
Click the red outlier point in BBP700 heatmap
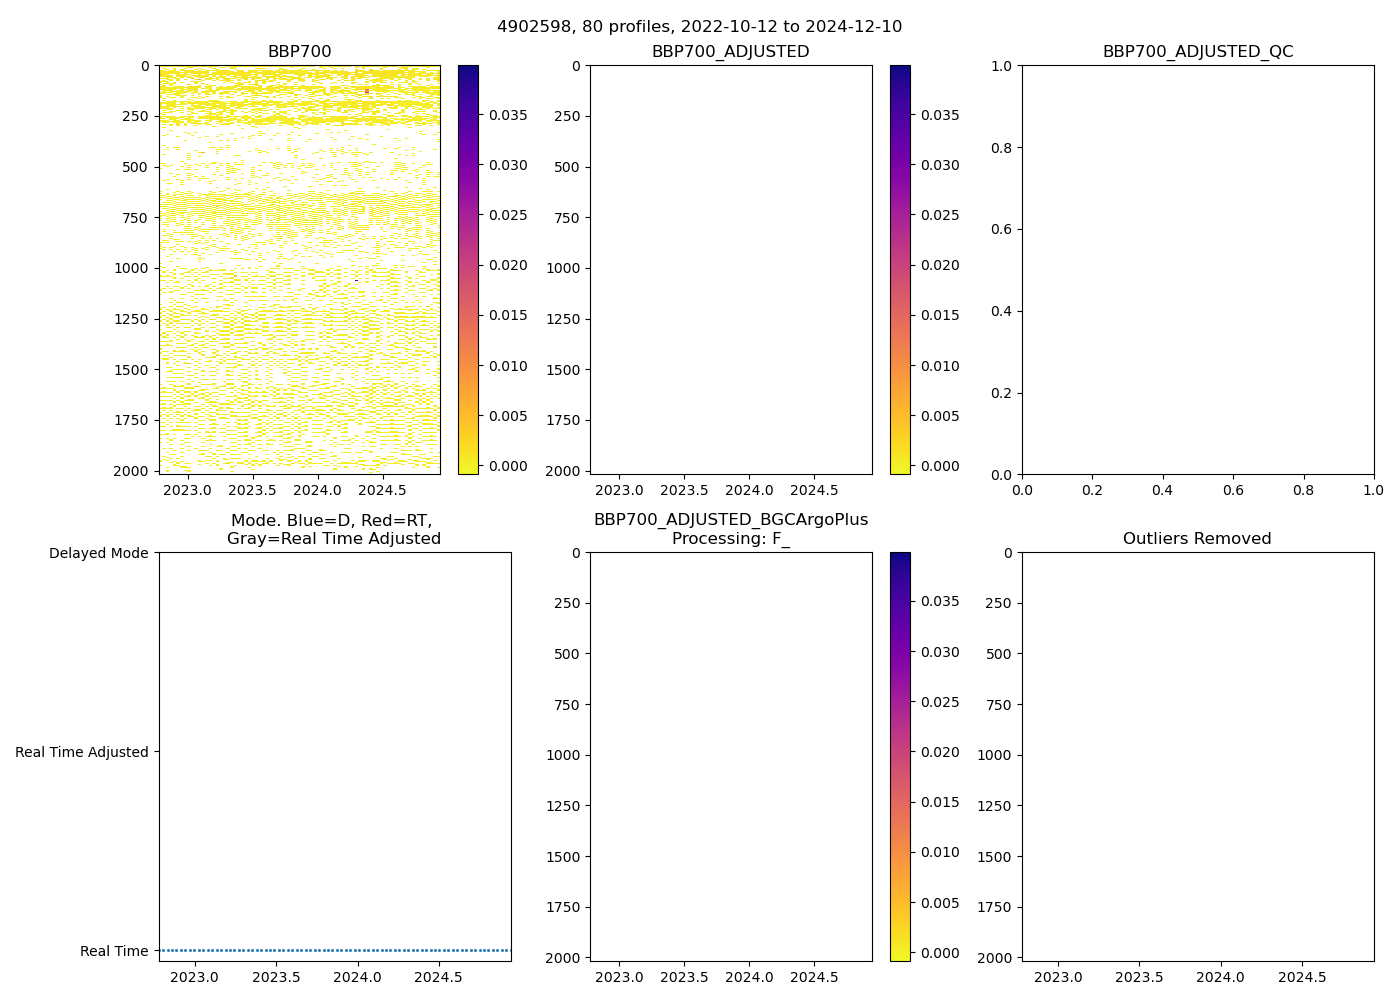pos(367,91)
